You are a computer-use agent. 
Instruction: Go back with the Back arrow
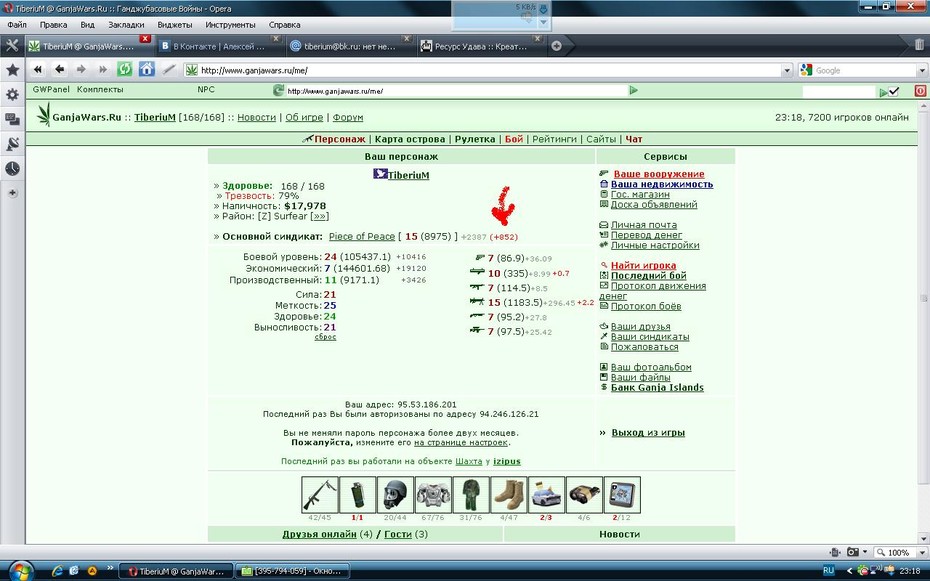click(x=59, y=69)
